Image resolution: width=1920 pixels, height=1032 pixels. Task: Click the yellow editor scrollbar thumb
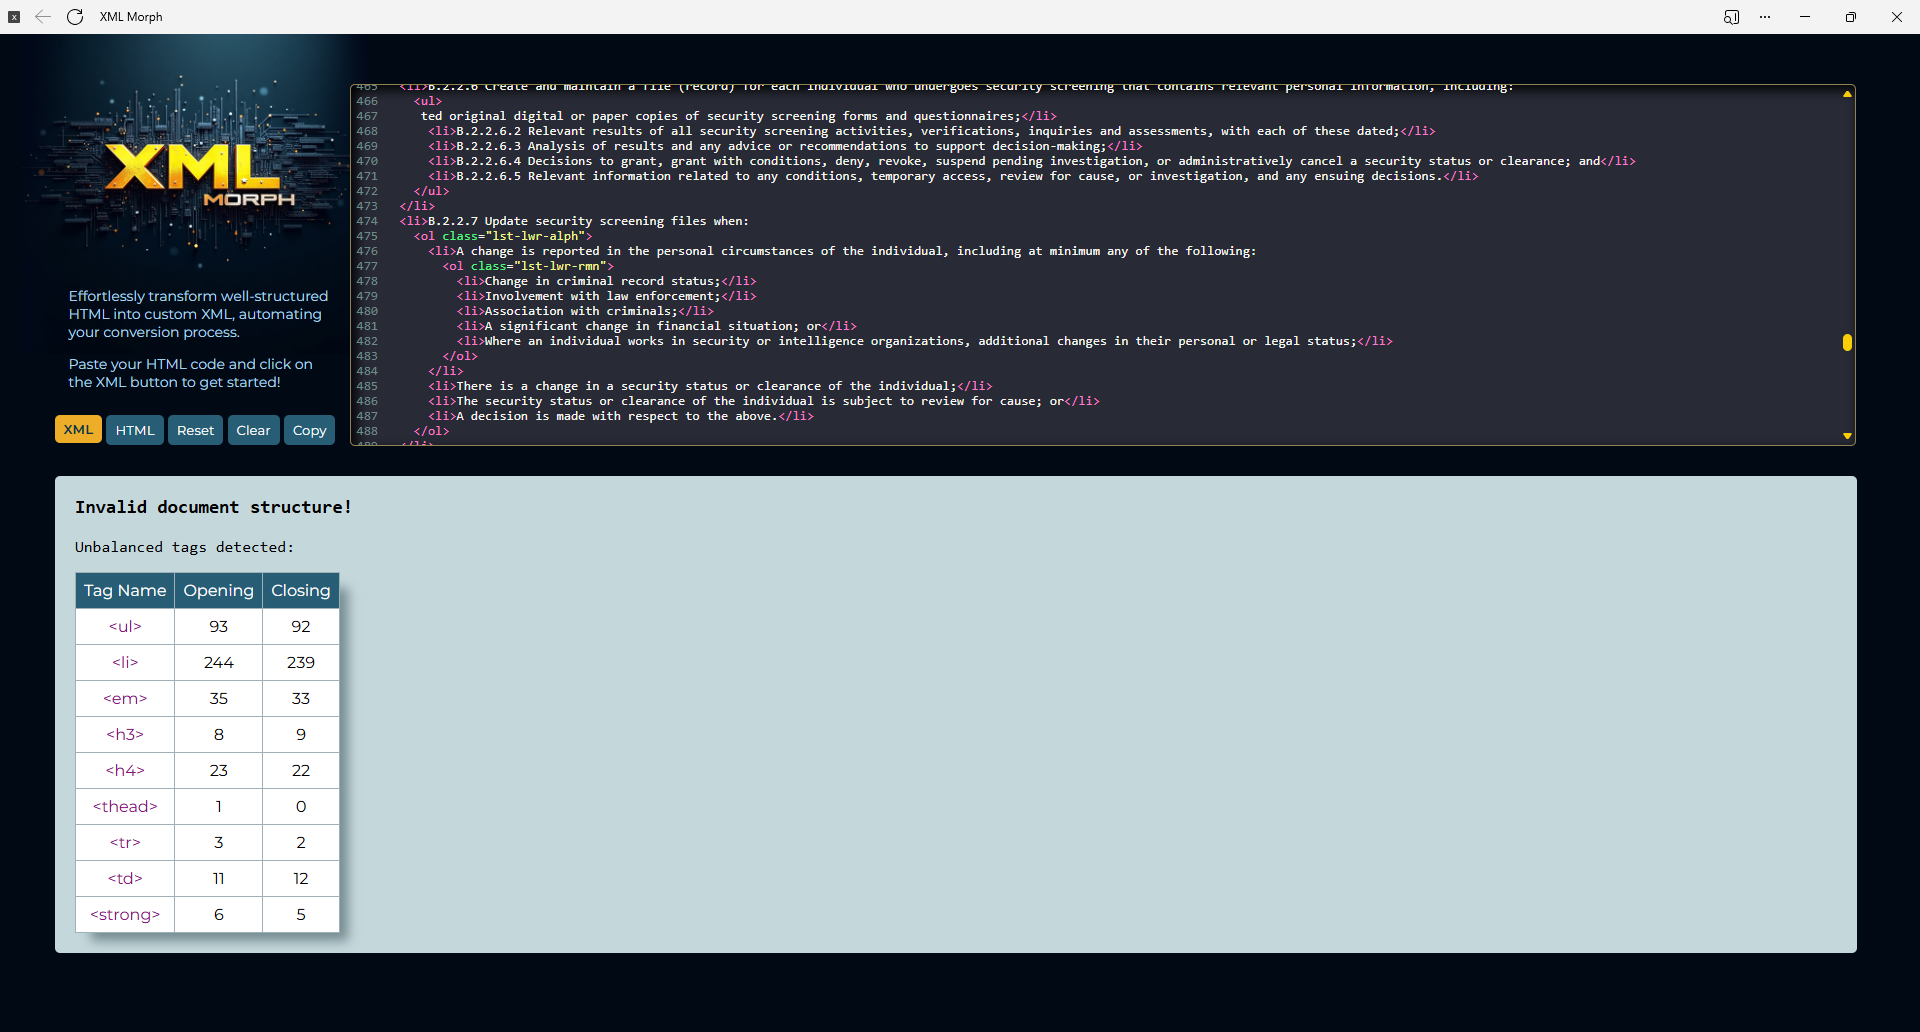coord(1847,342)
